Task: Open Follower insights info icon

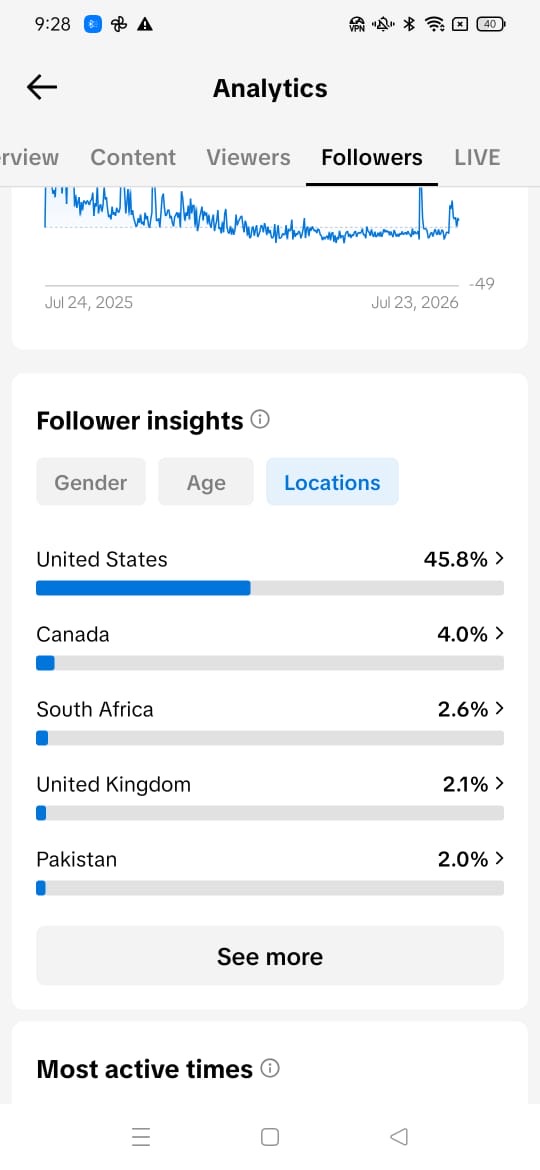Action: [x=260, y=419]
